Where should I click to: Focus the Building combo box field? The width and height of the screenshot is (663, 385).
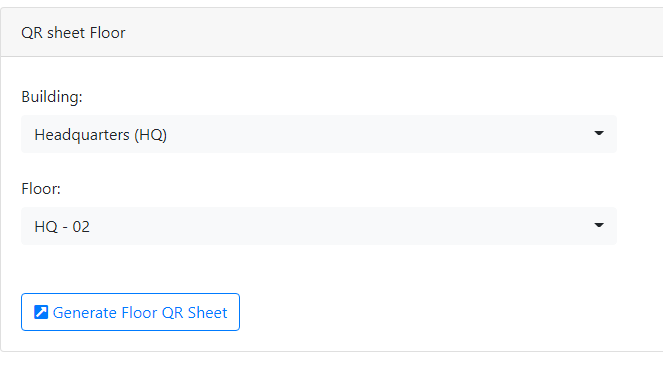(319, 134)
